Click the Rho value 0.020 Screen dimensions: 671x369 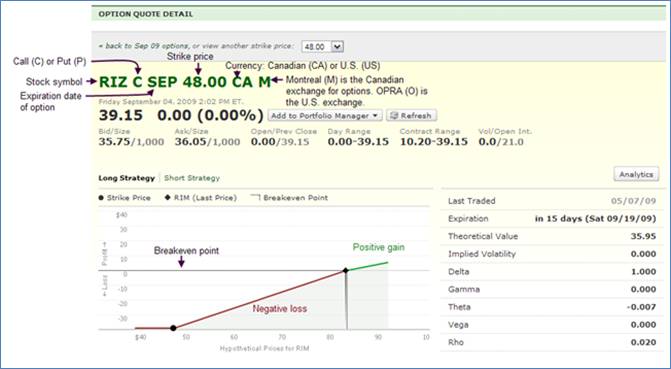point(643,342)
